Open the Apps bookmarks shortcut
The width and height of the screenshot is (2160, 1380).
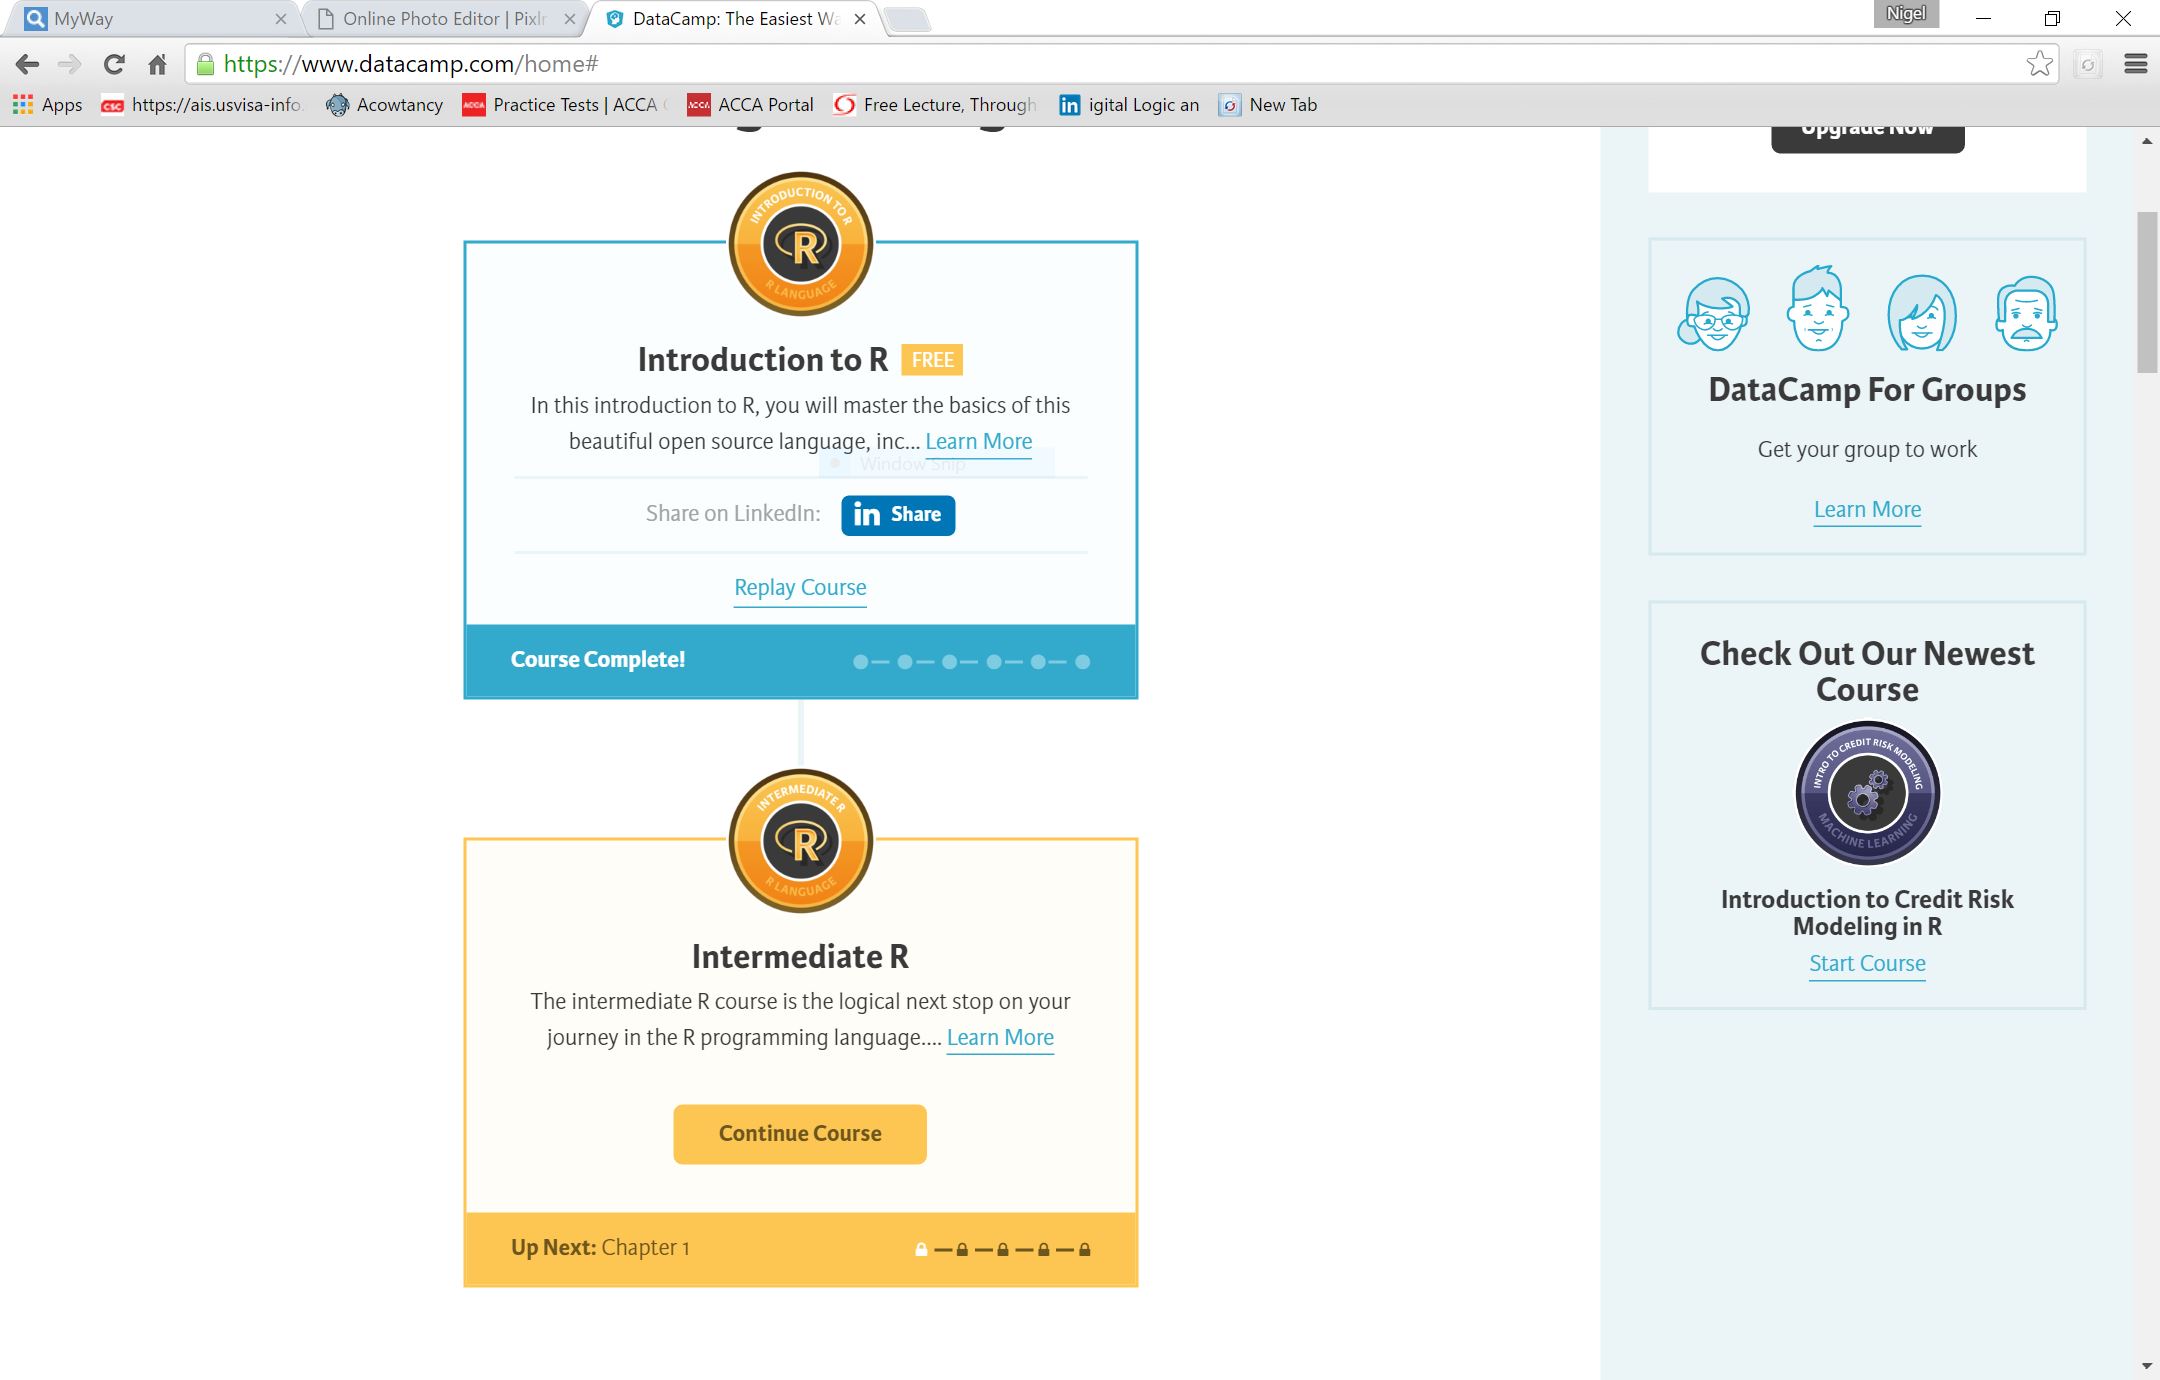[47, 105]
